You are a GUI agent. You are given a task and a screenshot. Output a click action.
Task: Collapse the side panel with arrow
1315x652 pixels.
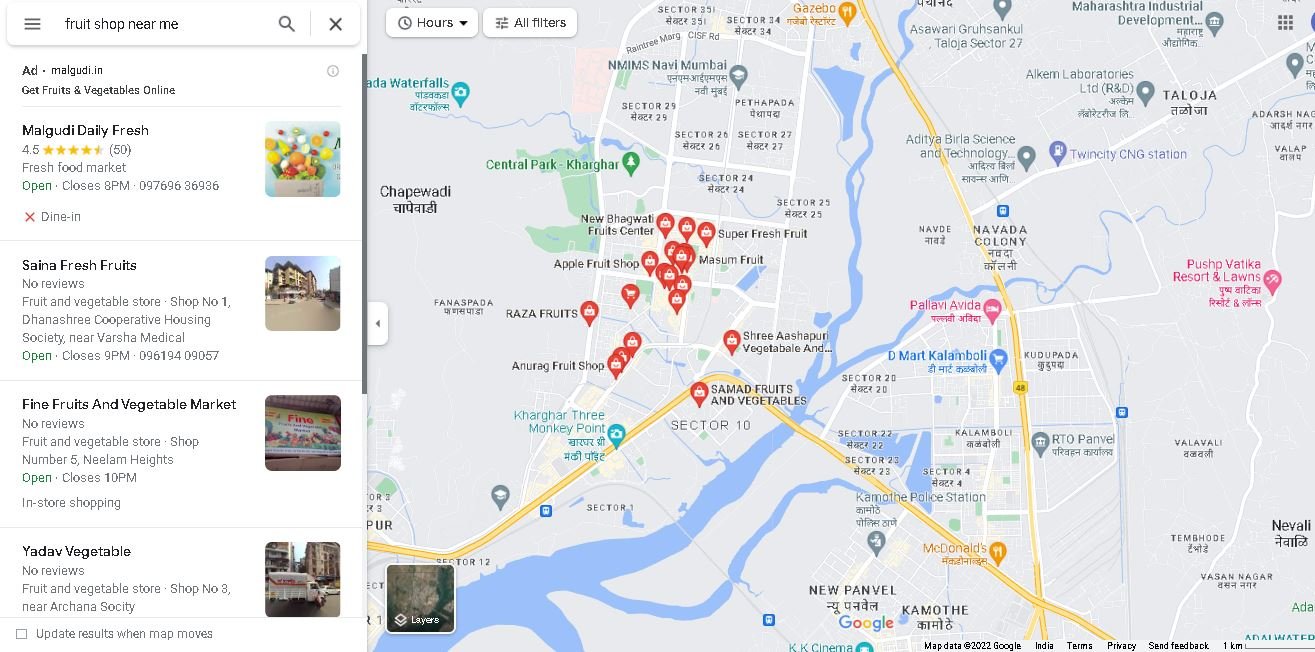377,323
